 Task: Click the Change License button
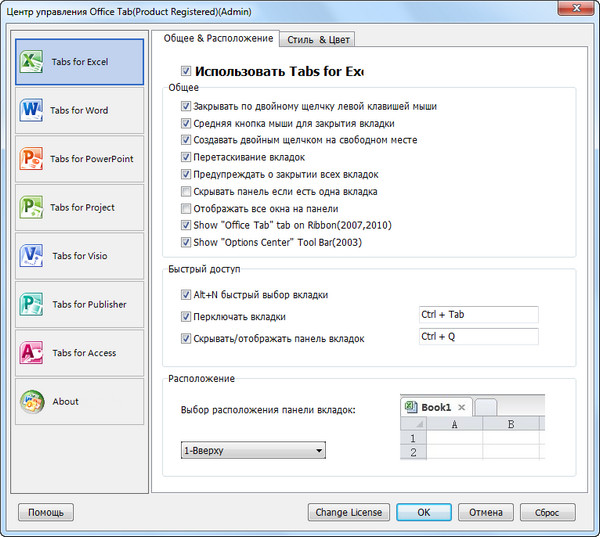tap(348, 512)
